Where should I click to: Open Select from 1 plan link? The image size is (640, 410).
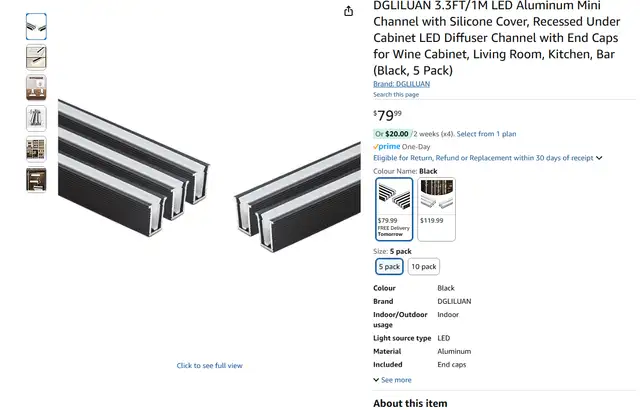486,134
